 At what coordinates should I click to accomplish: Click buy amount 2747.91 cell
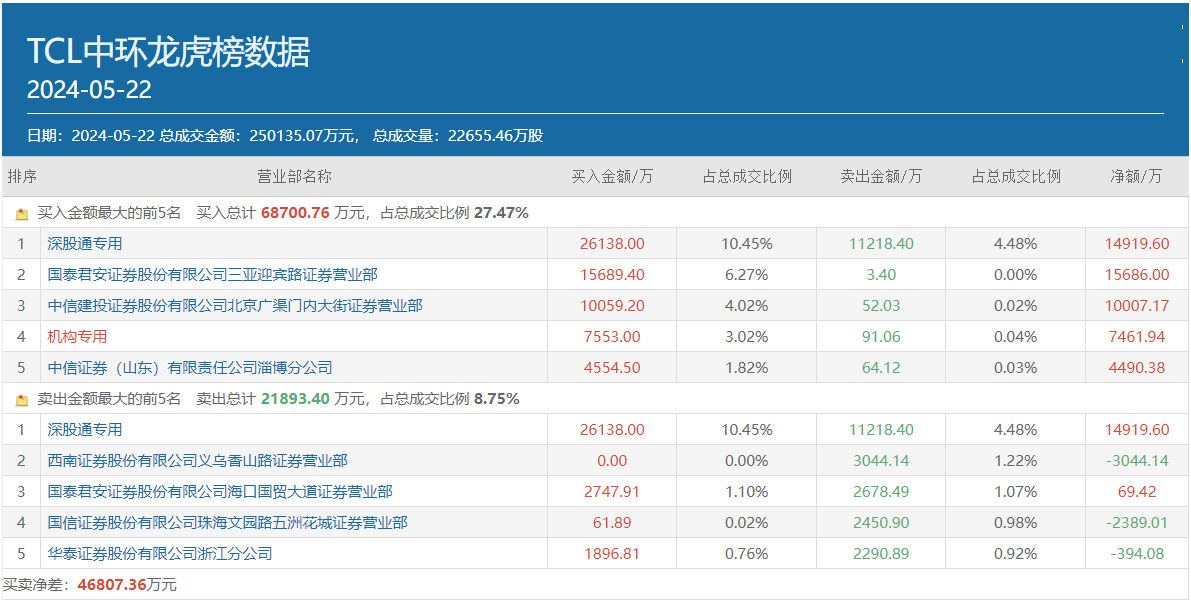click(612, 492)
